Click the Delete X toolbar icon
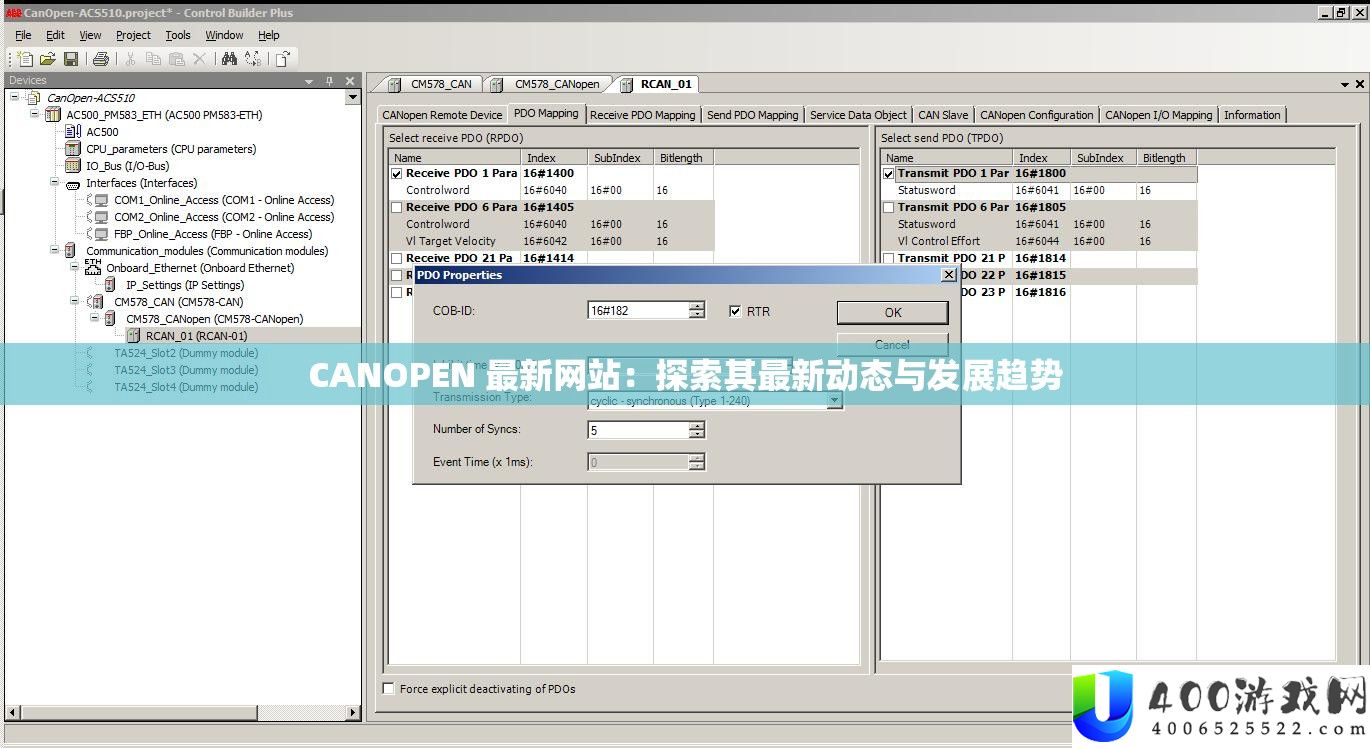This screenshot has height=748, width=1370. (199, 59)
